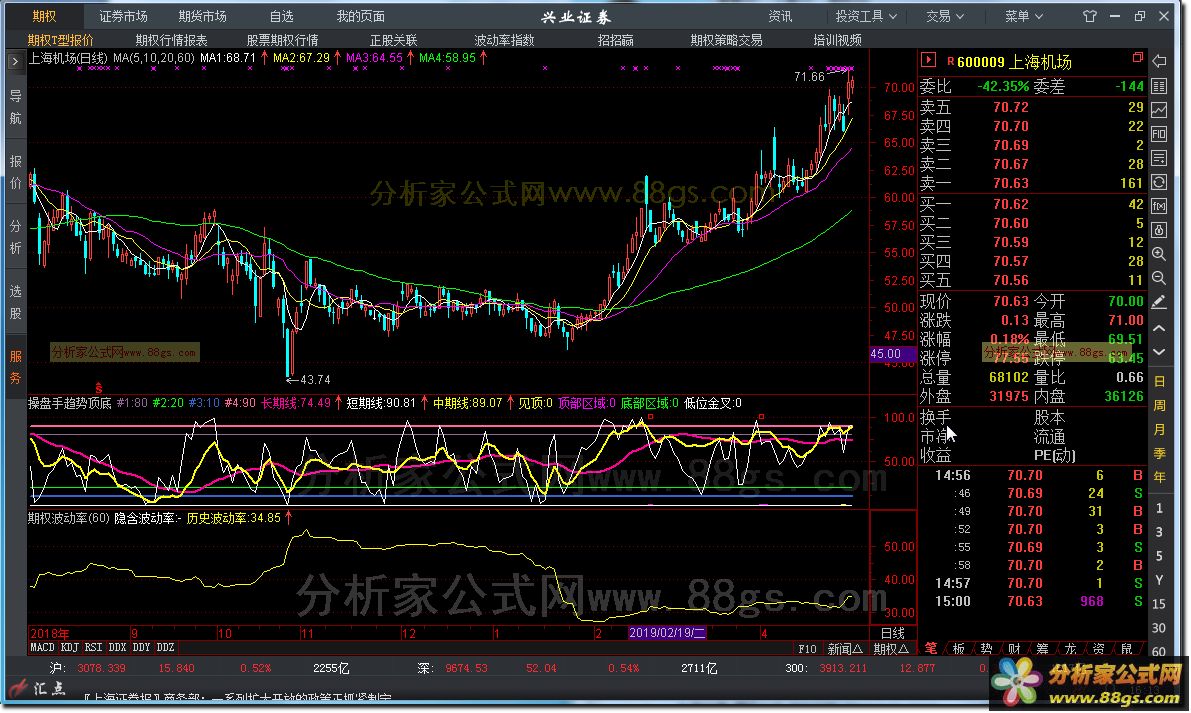Select the 1-minute period button
Screen dimensions: 1191x713
(x=1159, y=508)
